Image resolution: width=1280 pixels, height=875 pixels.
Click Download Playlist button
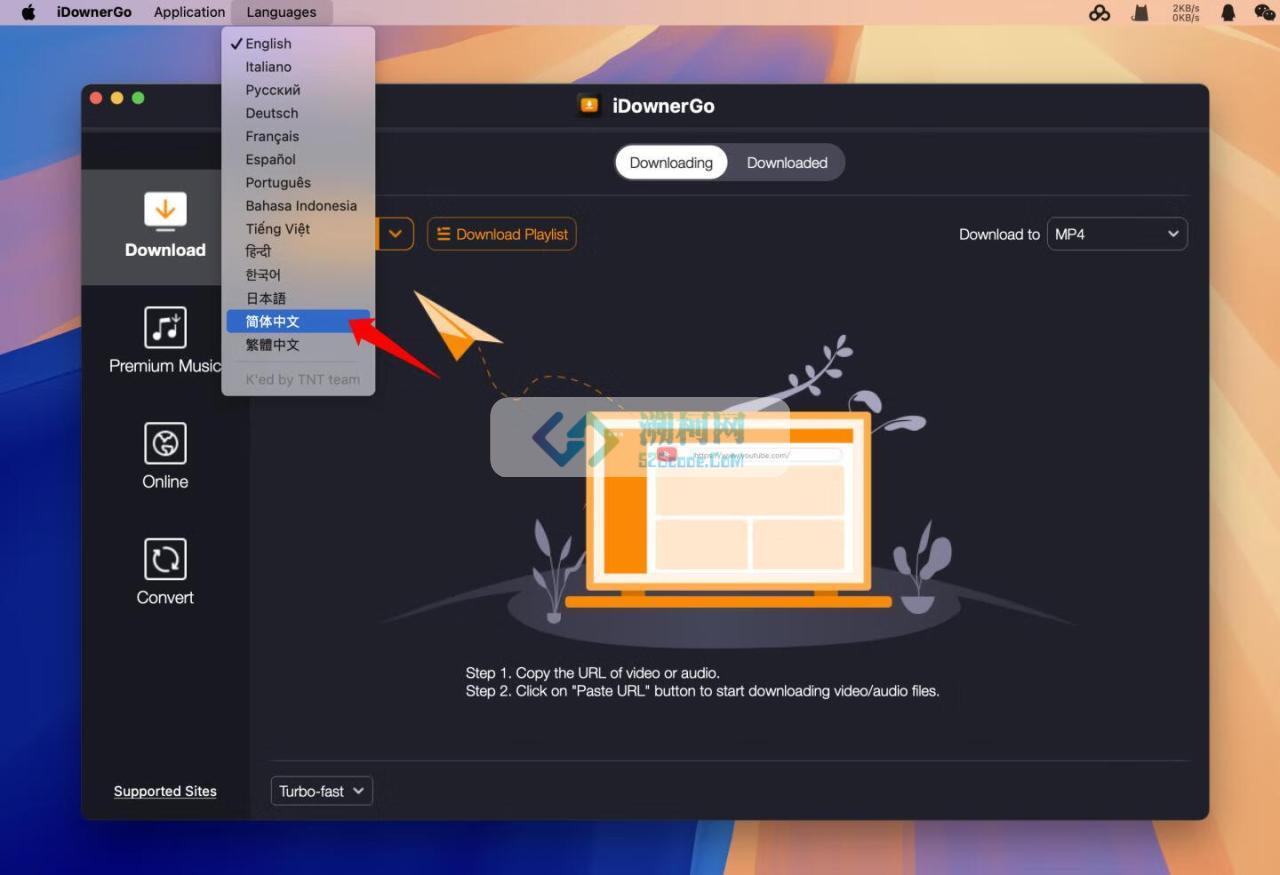tap(502, 234)
